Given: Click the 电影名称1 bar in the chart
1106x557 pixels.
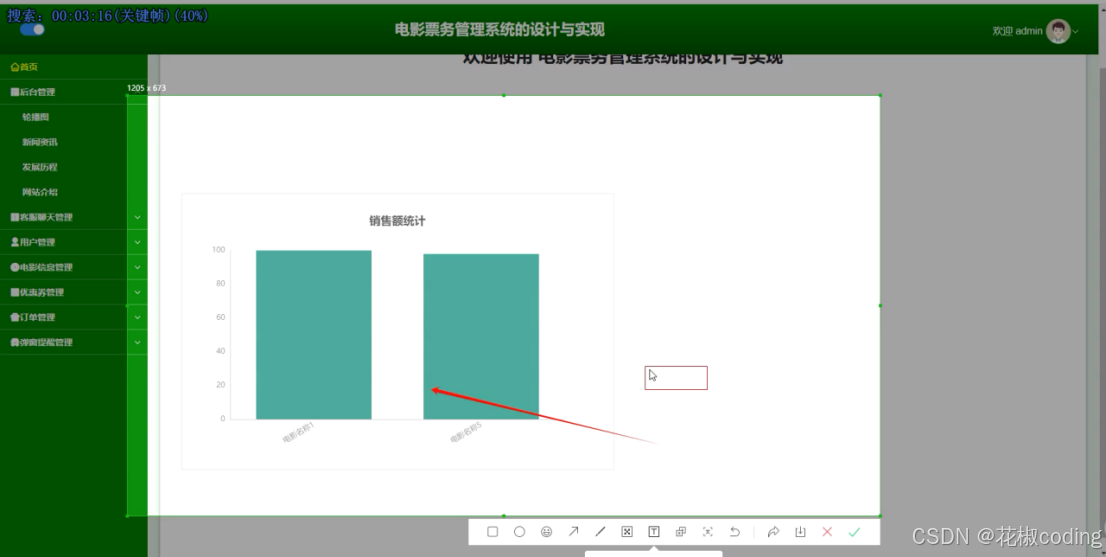Looking at the screenshot, I should click(313, 335).
